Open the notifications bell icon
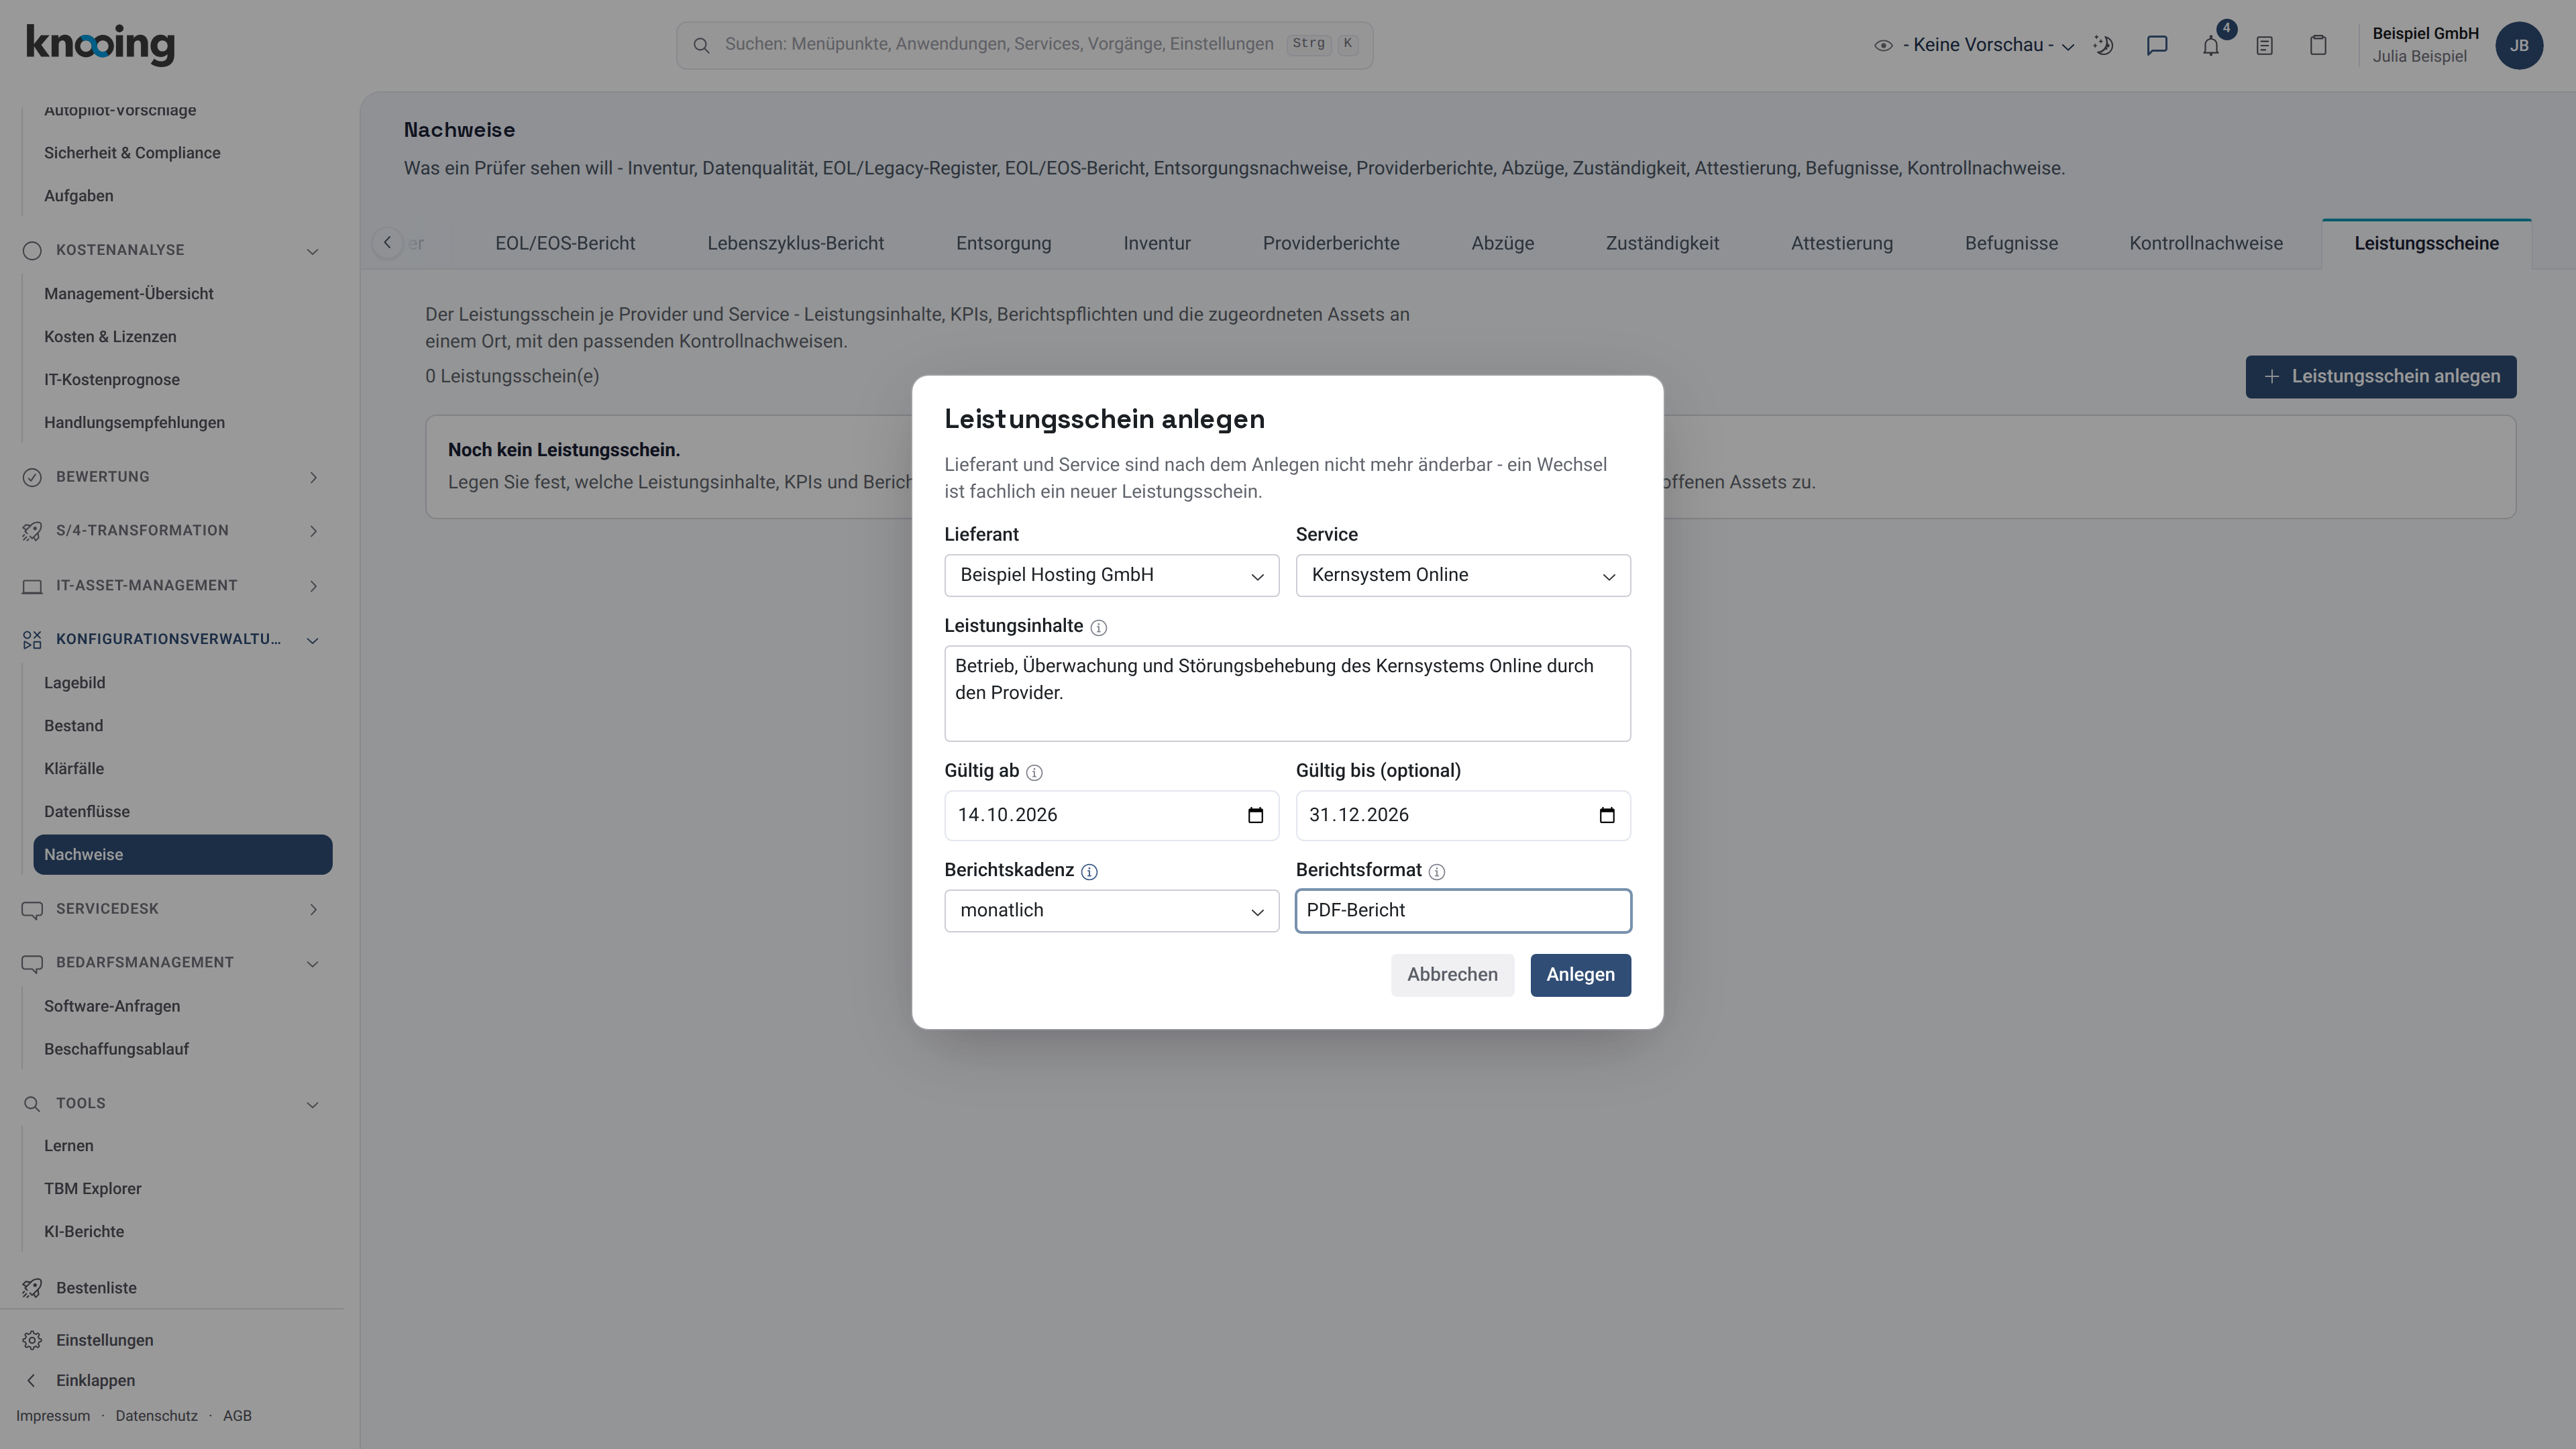Image resolution: width=2576 pixels, height=1449 pixels. coord(2210,45)
